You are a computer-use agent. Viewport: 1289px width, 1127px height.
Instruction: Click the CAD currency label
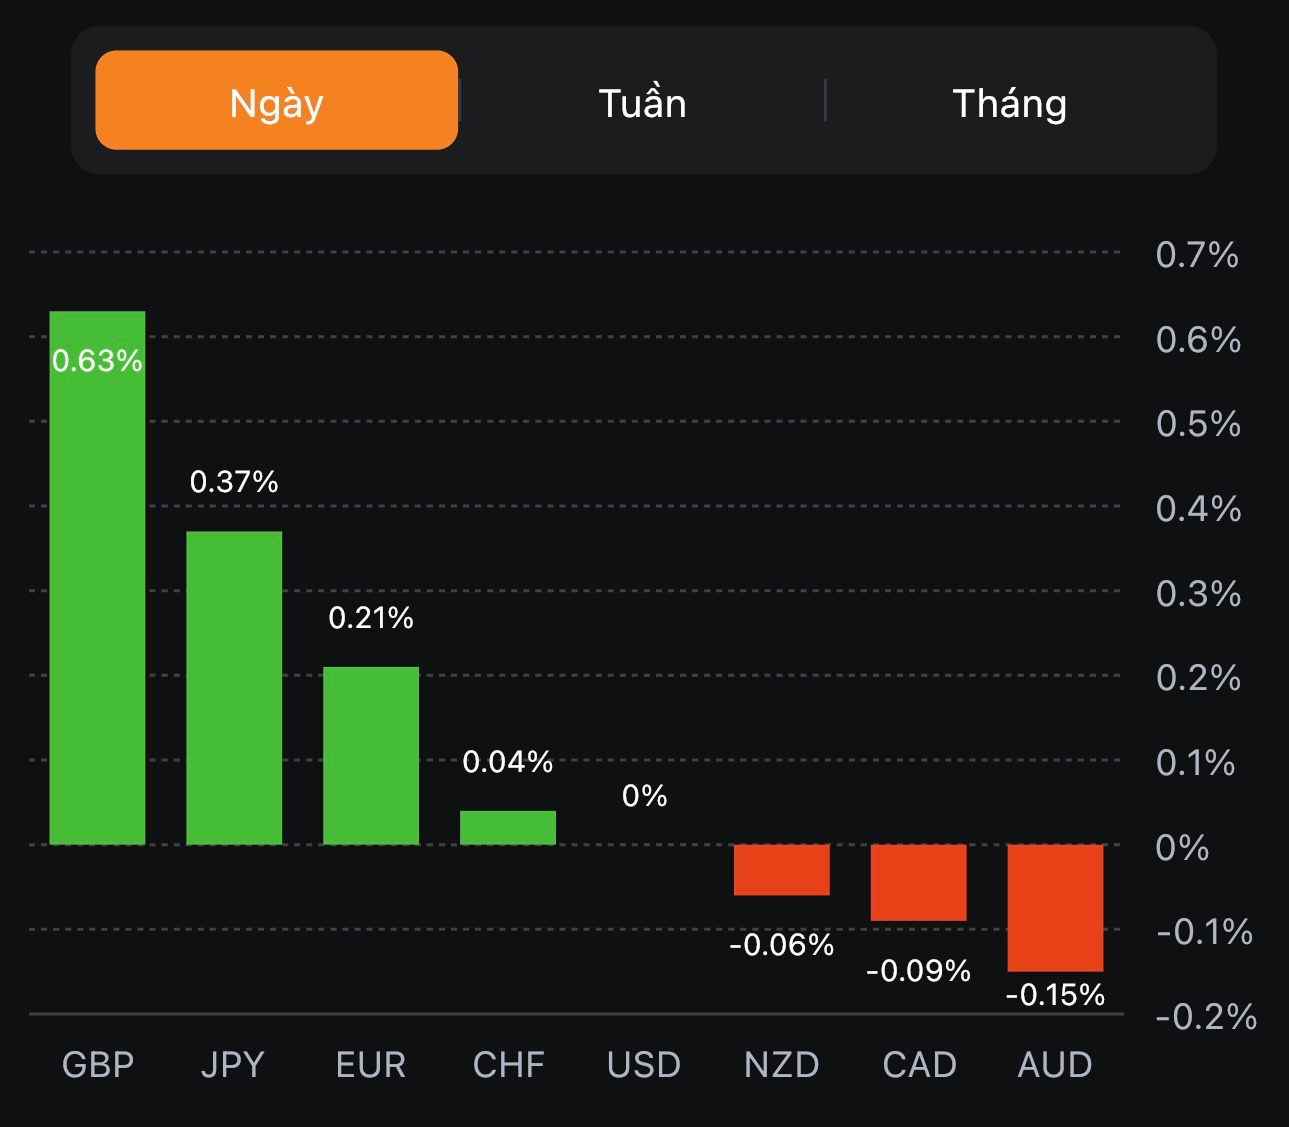tap(919, 1065)
